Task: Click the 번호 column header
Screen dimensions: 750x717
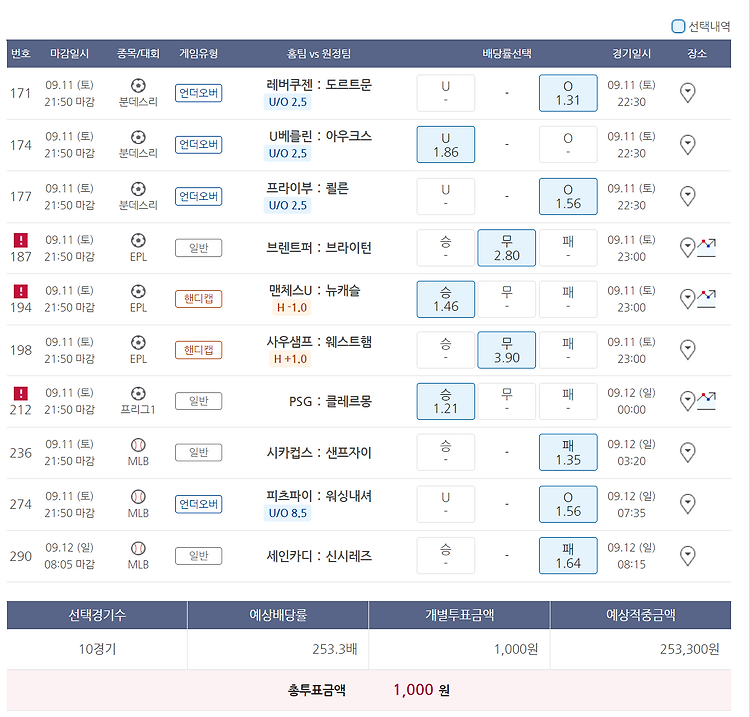Action: coord(21,53)
